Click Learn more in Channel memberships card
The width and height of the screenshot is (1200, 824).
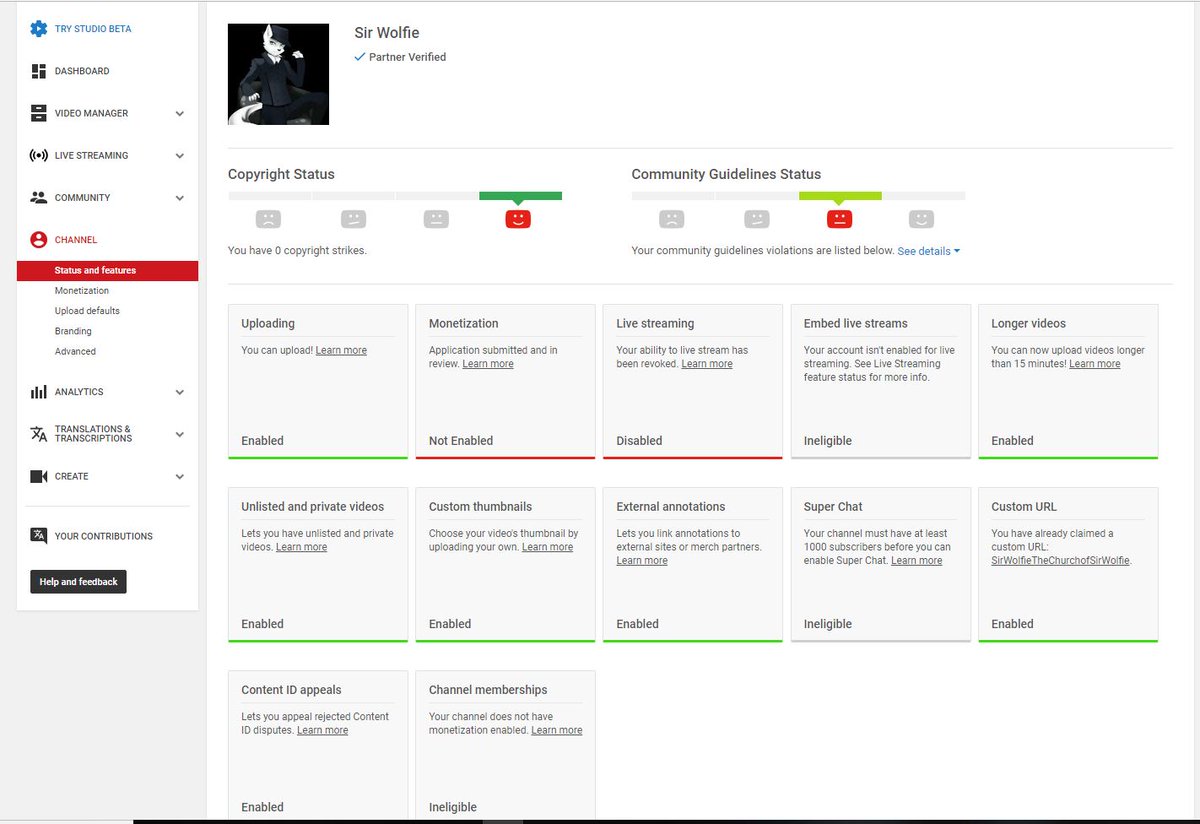557,730
